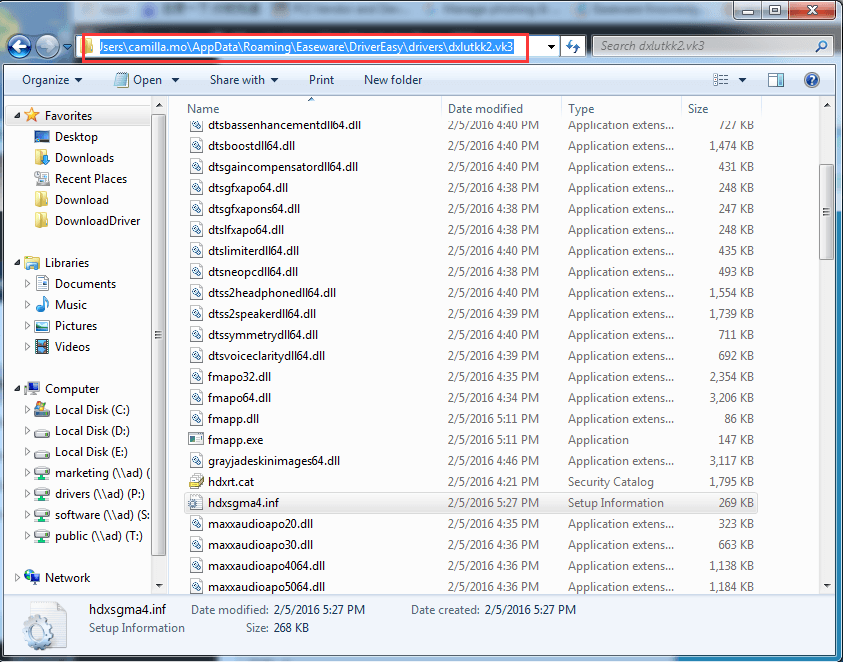Click the Search dxlutkk2.vk3 search box
This screenshot has width=843, height=662.
point(705,47)
